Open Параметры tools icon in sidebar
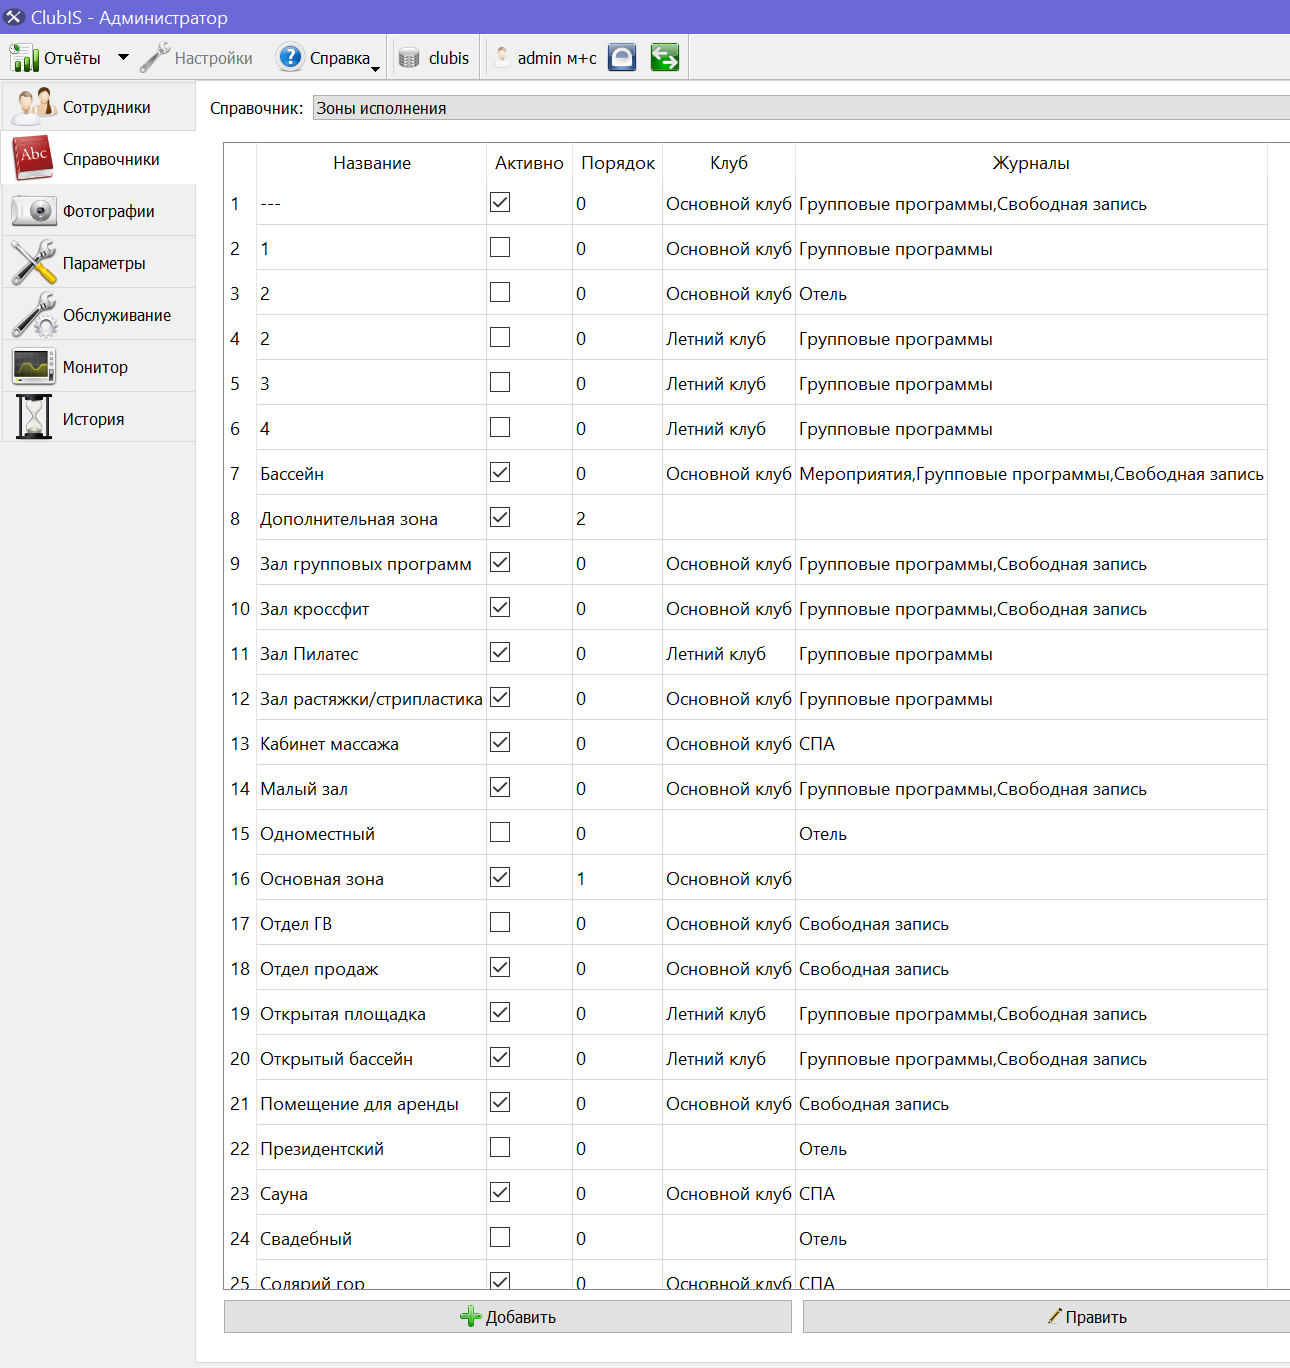 tap(34, 263)
